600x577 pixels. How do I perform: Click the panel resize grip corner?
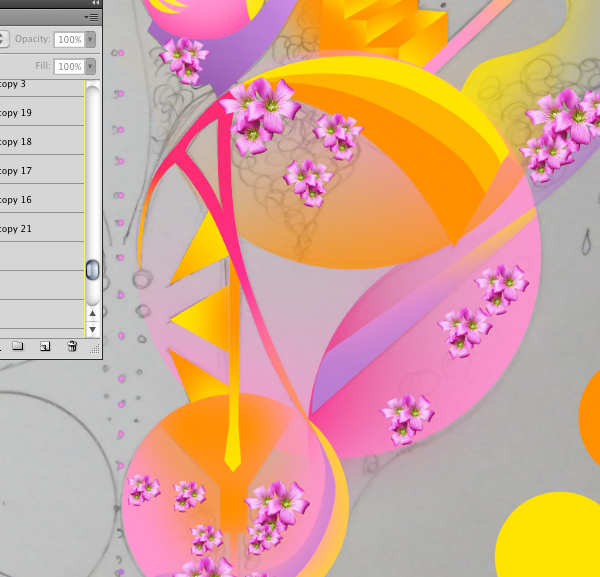[95, 349]
